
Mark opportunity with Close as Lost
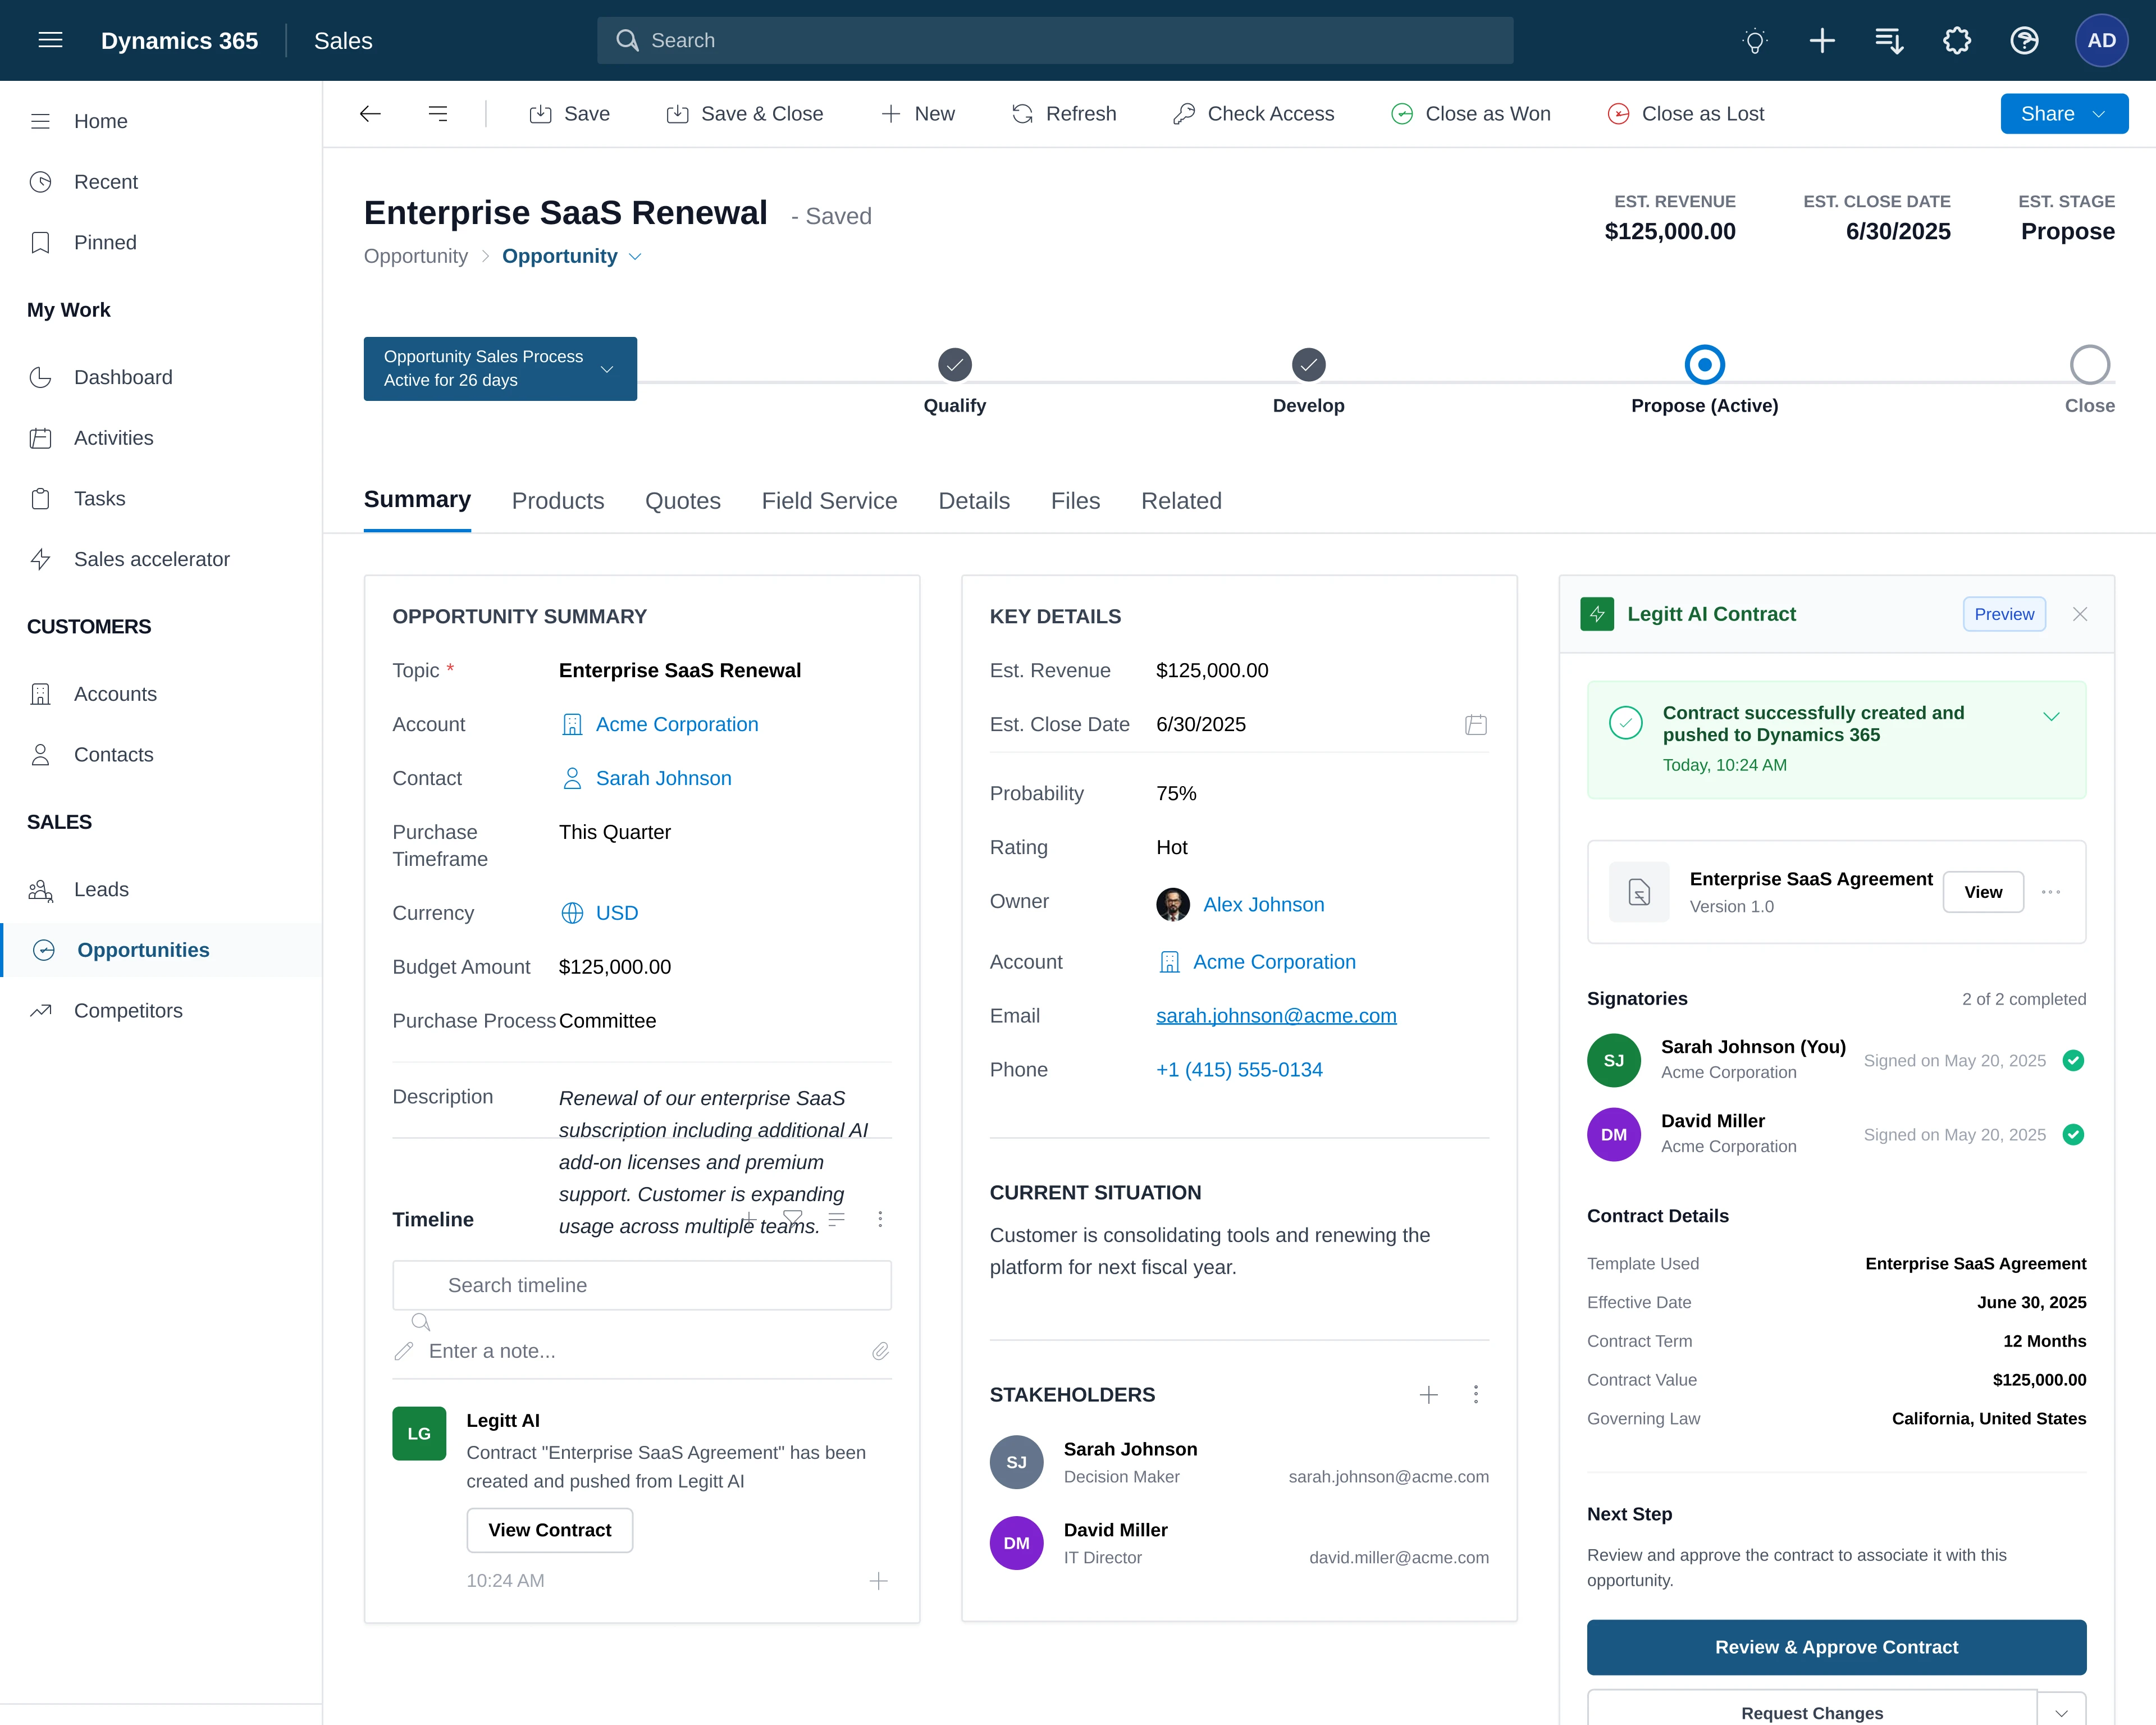[1686, 114]
